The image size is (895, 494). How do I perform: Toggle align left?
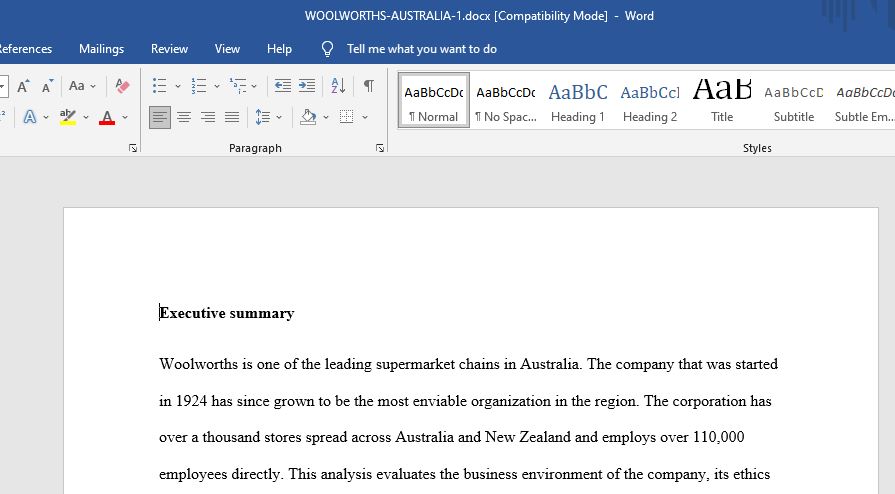click(160, 117)
